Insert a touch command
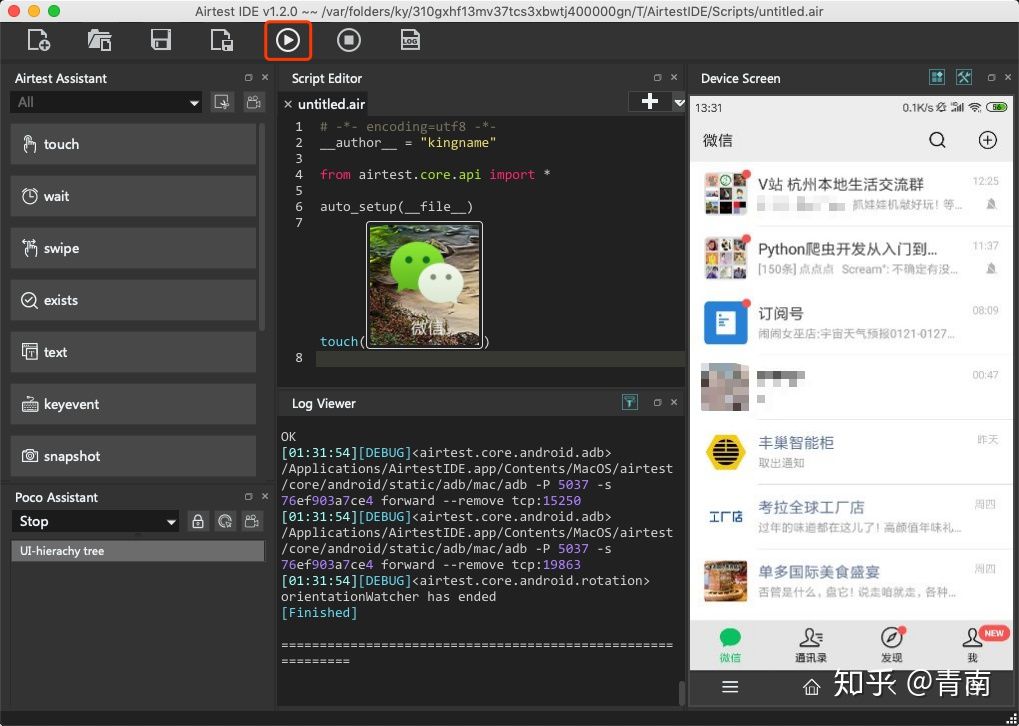Image resolution: width=1019 pixels, height=726 pixels. 133,144
